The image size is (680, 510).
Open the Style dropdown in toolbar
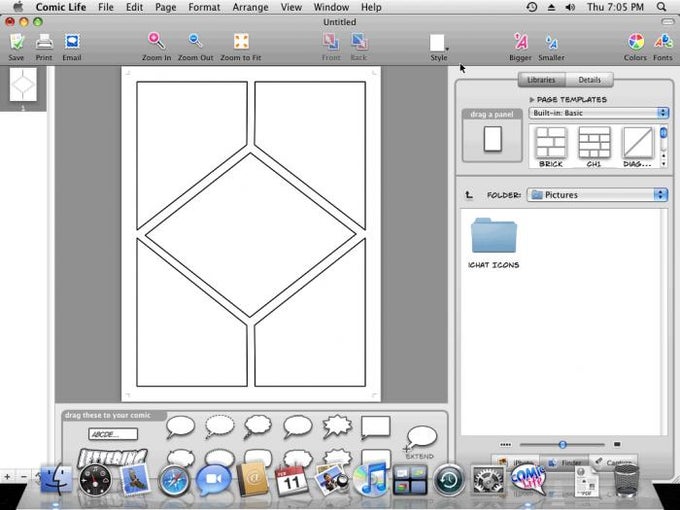pyautogui.click(x=439, y=43)
